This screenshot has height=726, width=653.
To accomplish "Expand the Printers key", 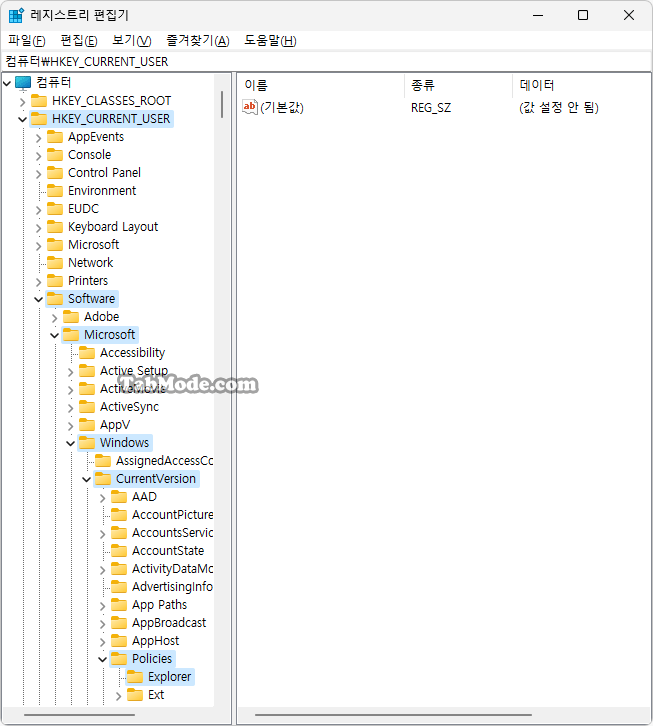I will 38,282.
